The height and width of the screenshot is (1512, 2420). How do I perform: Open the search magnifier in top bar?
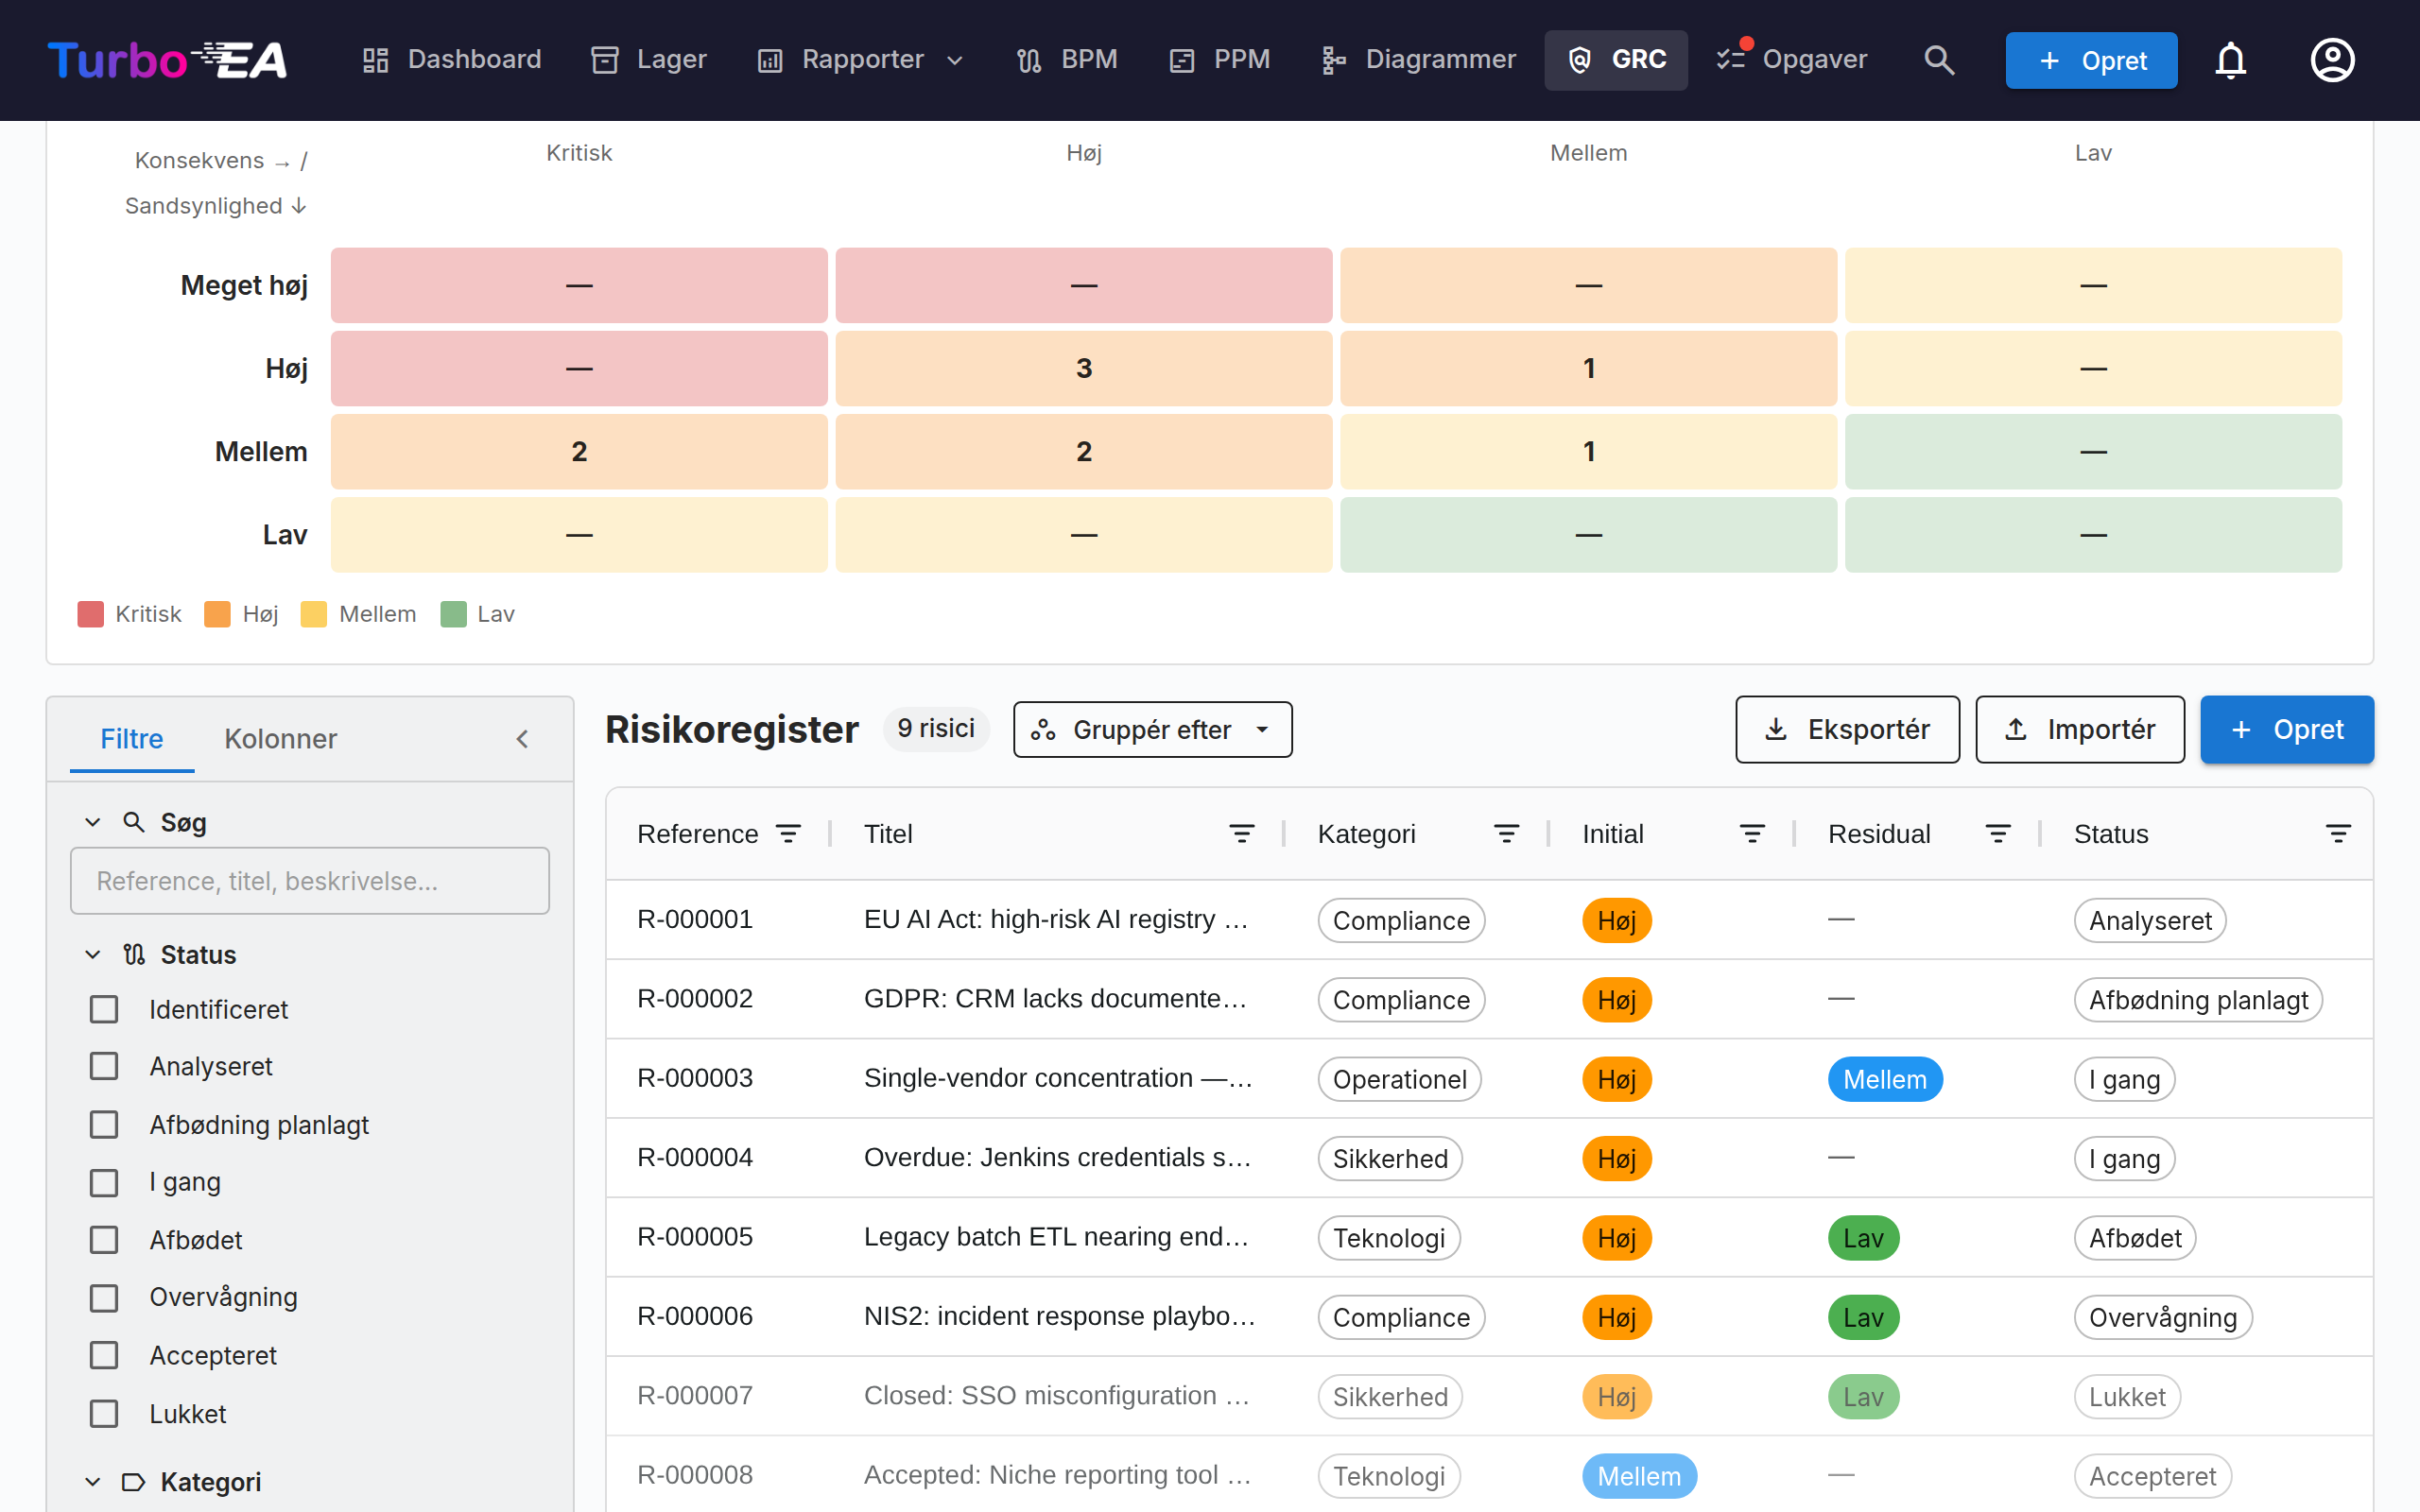click(1938, 60)
